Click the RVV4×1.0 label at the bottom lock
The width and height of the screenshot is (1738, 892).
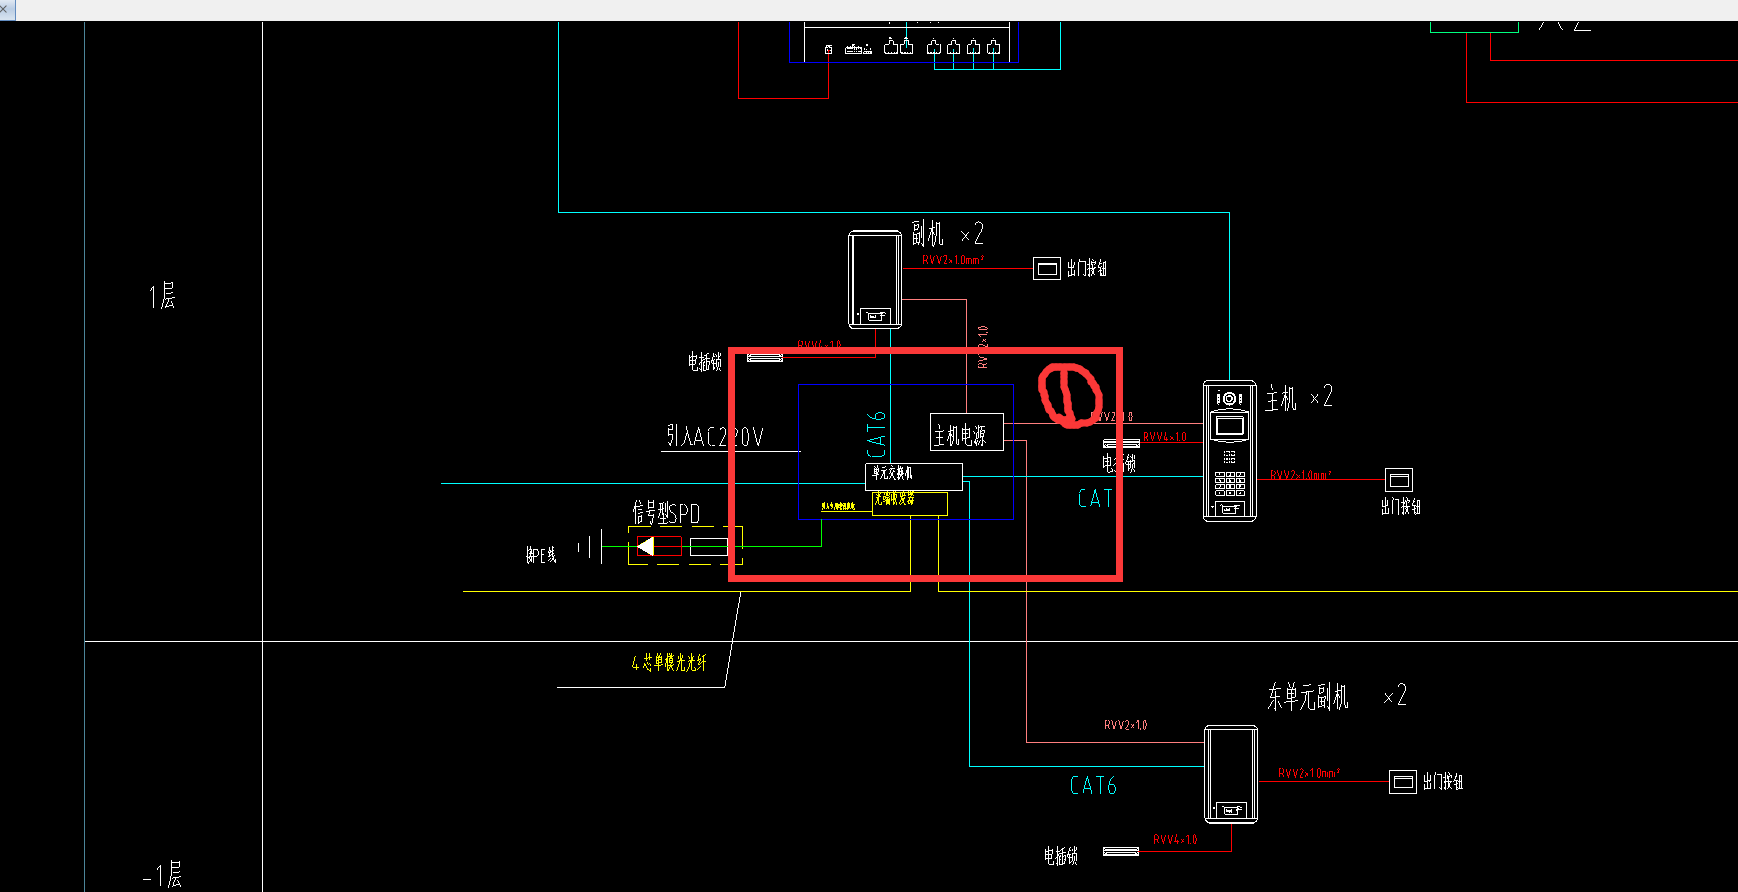pyautogui.click(x=1175, y=840)
